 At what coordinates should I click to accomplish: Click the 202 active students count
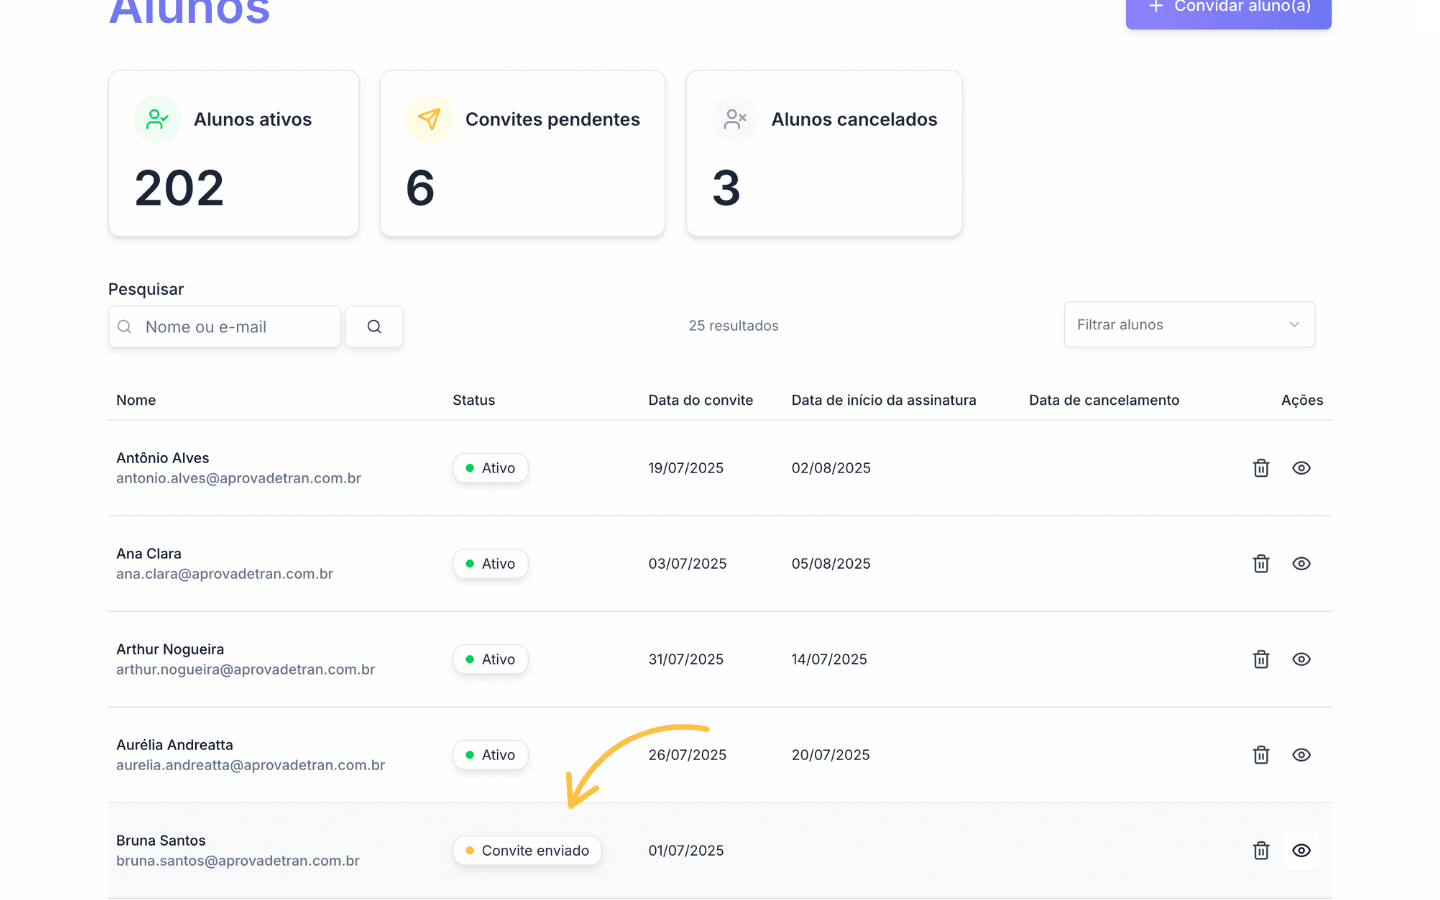tap(180, 188)
